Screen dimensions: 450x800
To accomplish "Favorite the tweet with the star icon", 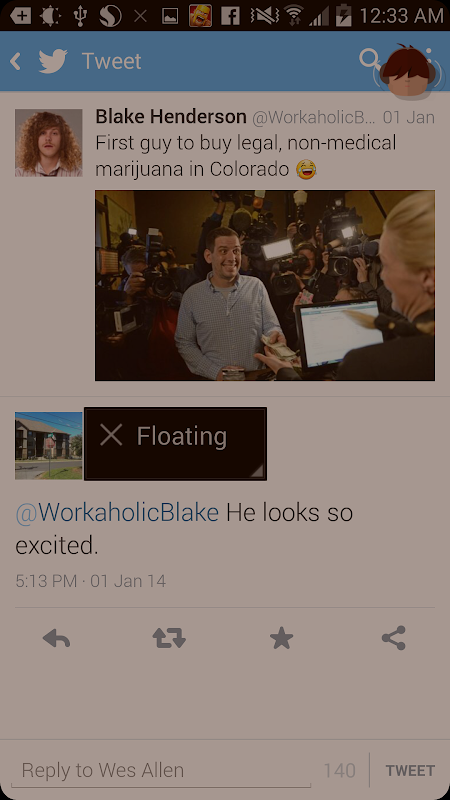I will click(281, 638).
